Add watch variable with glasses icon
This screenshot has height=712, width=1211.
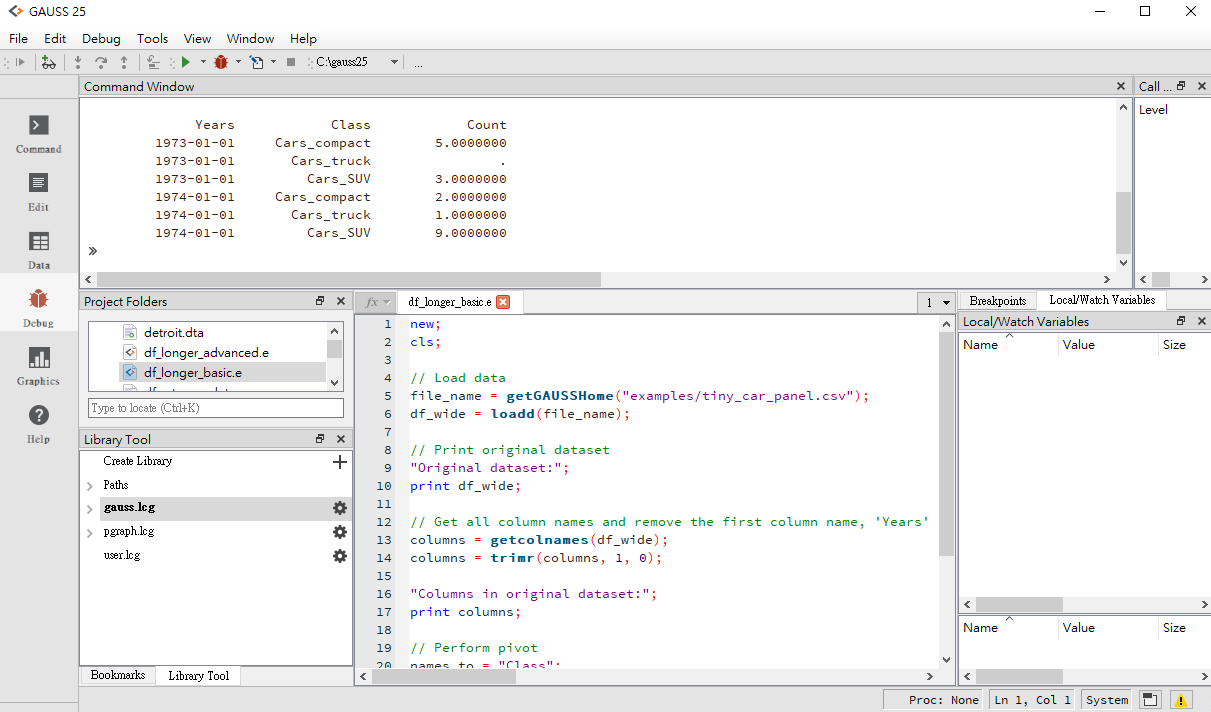48,62
